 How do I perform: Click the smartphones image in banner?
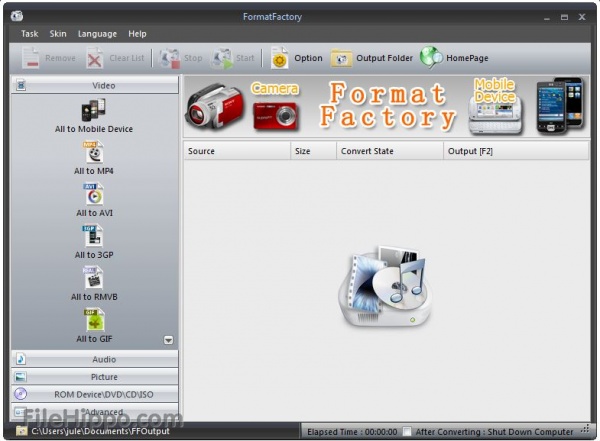[560, 105]
